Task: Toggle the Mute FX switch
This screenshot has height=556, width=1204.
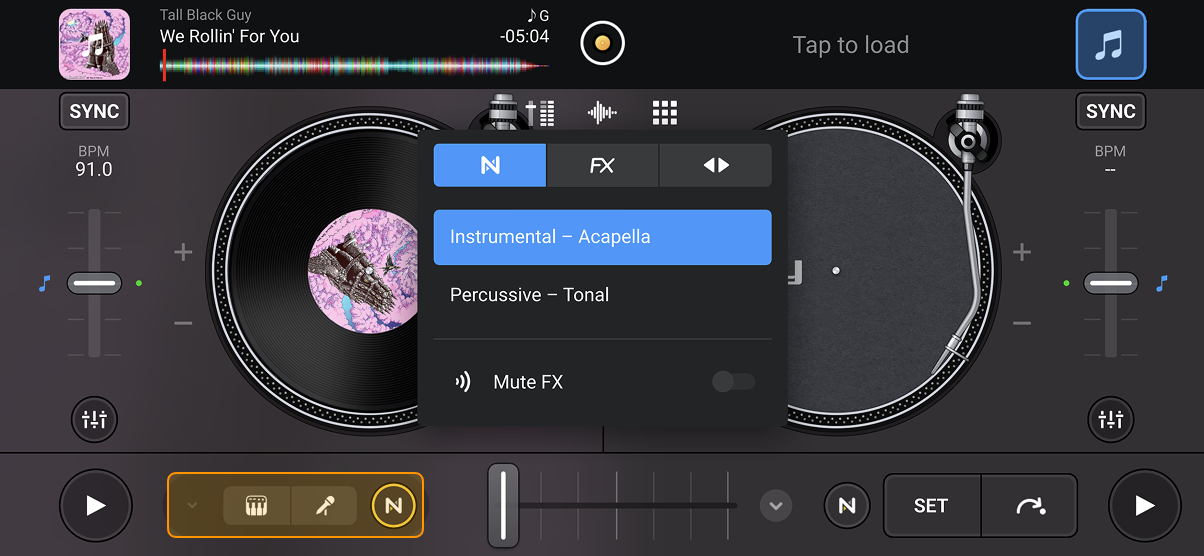Action: [x=733, y=381]
